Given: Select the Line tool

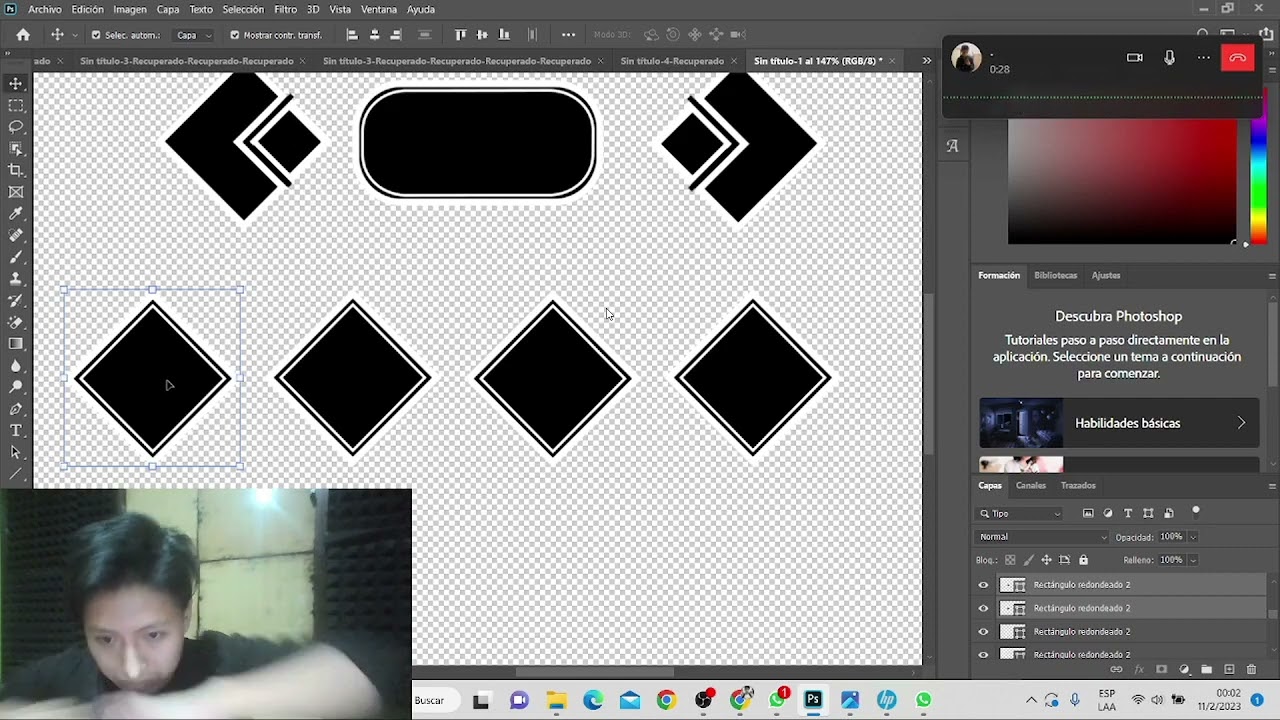Looking at the screenshot, I should pyautogui.click(x=16, y=474).
